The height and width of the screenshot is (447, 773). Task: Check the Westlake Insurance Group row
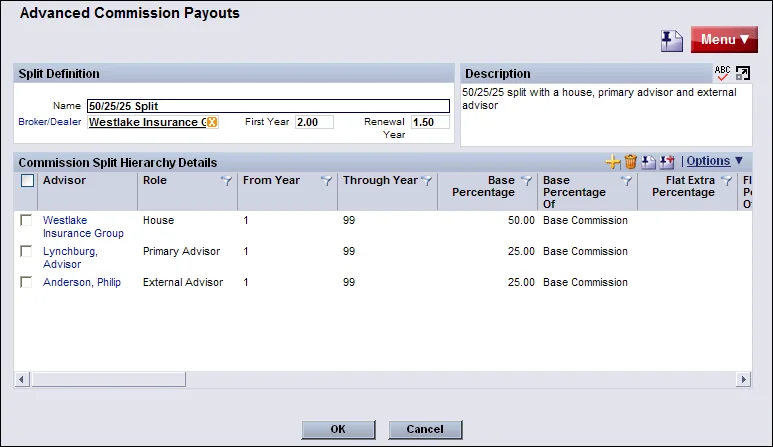tap(26, 220)
